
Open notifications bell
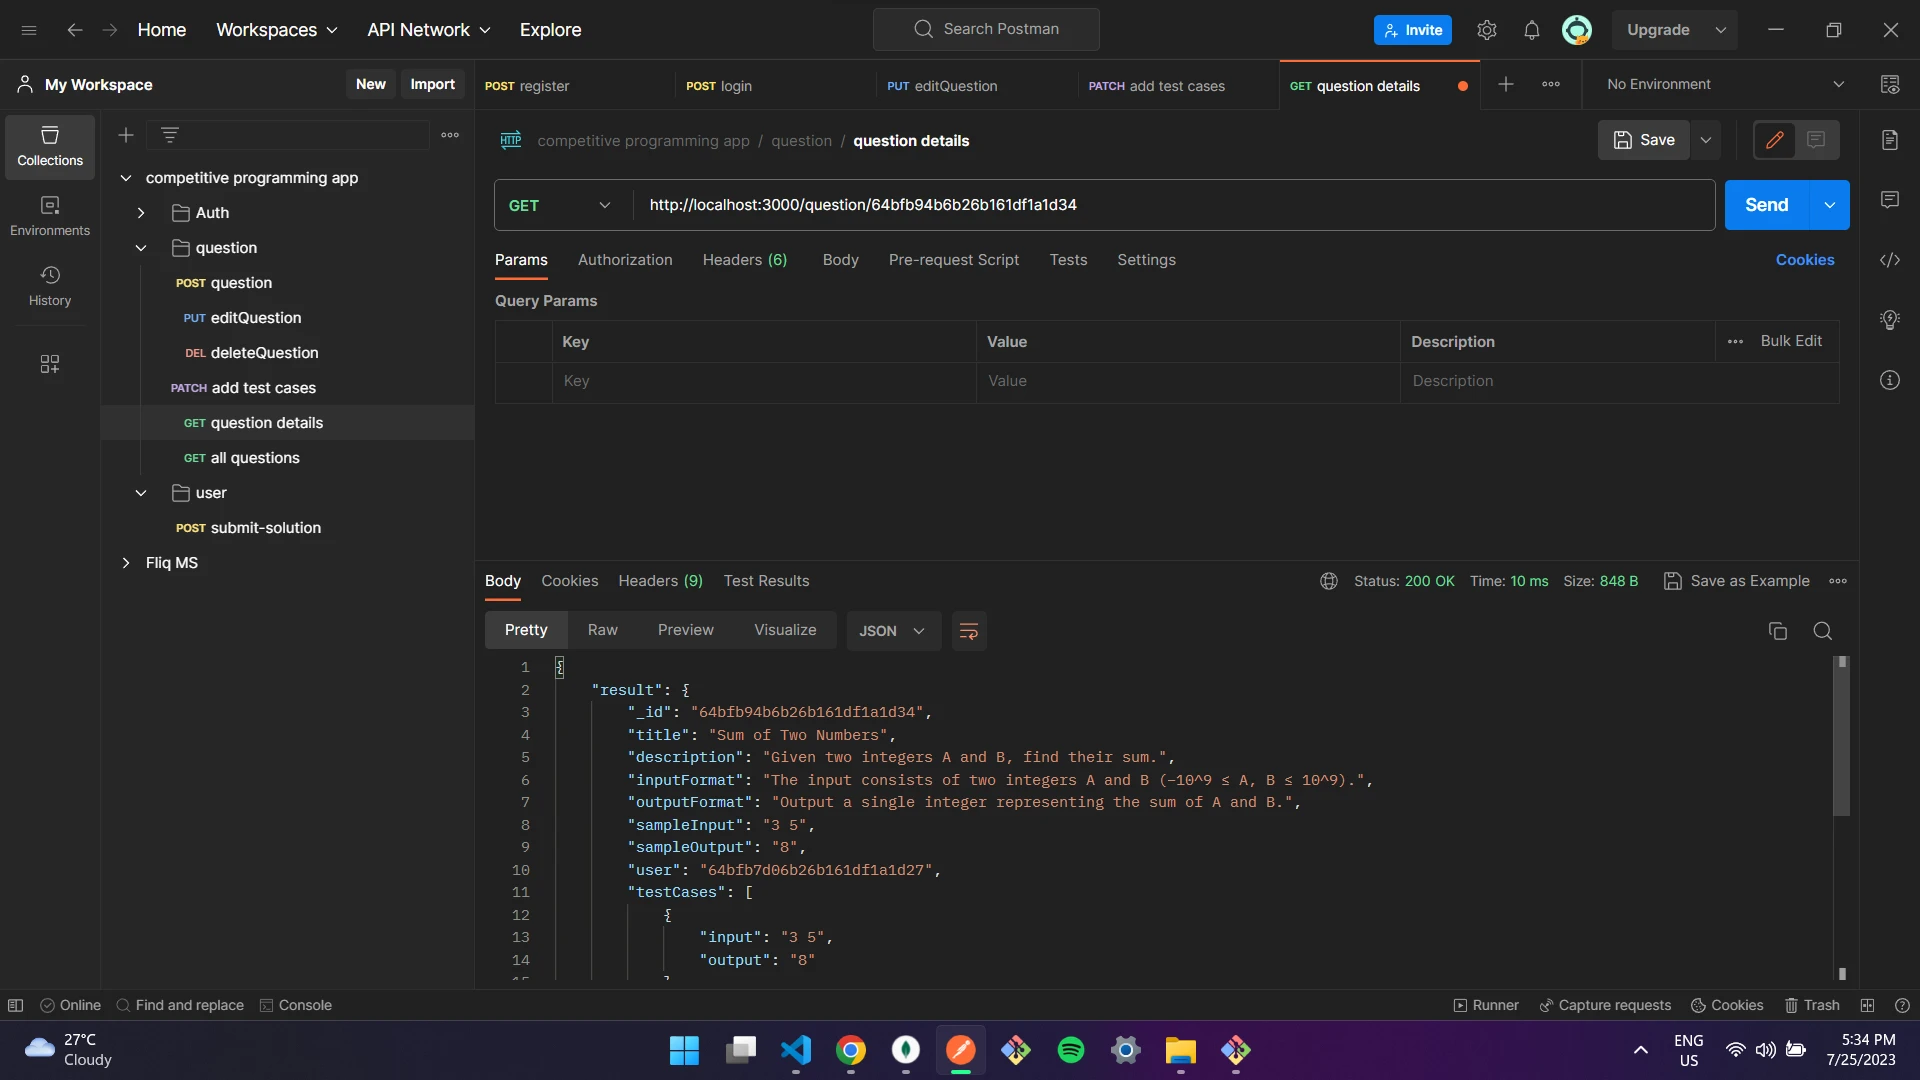[1532, 30]
